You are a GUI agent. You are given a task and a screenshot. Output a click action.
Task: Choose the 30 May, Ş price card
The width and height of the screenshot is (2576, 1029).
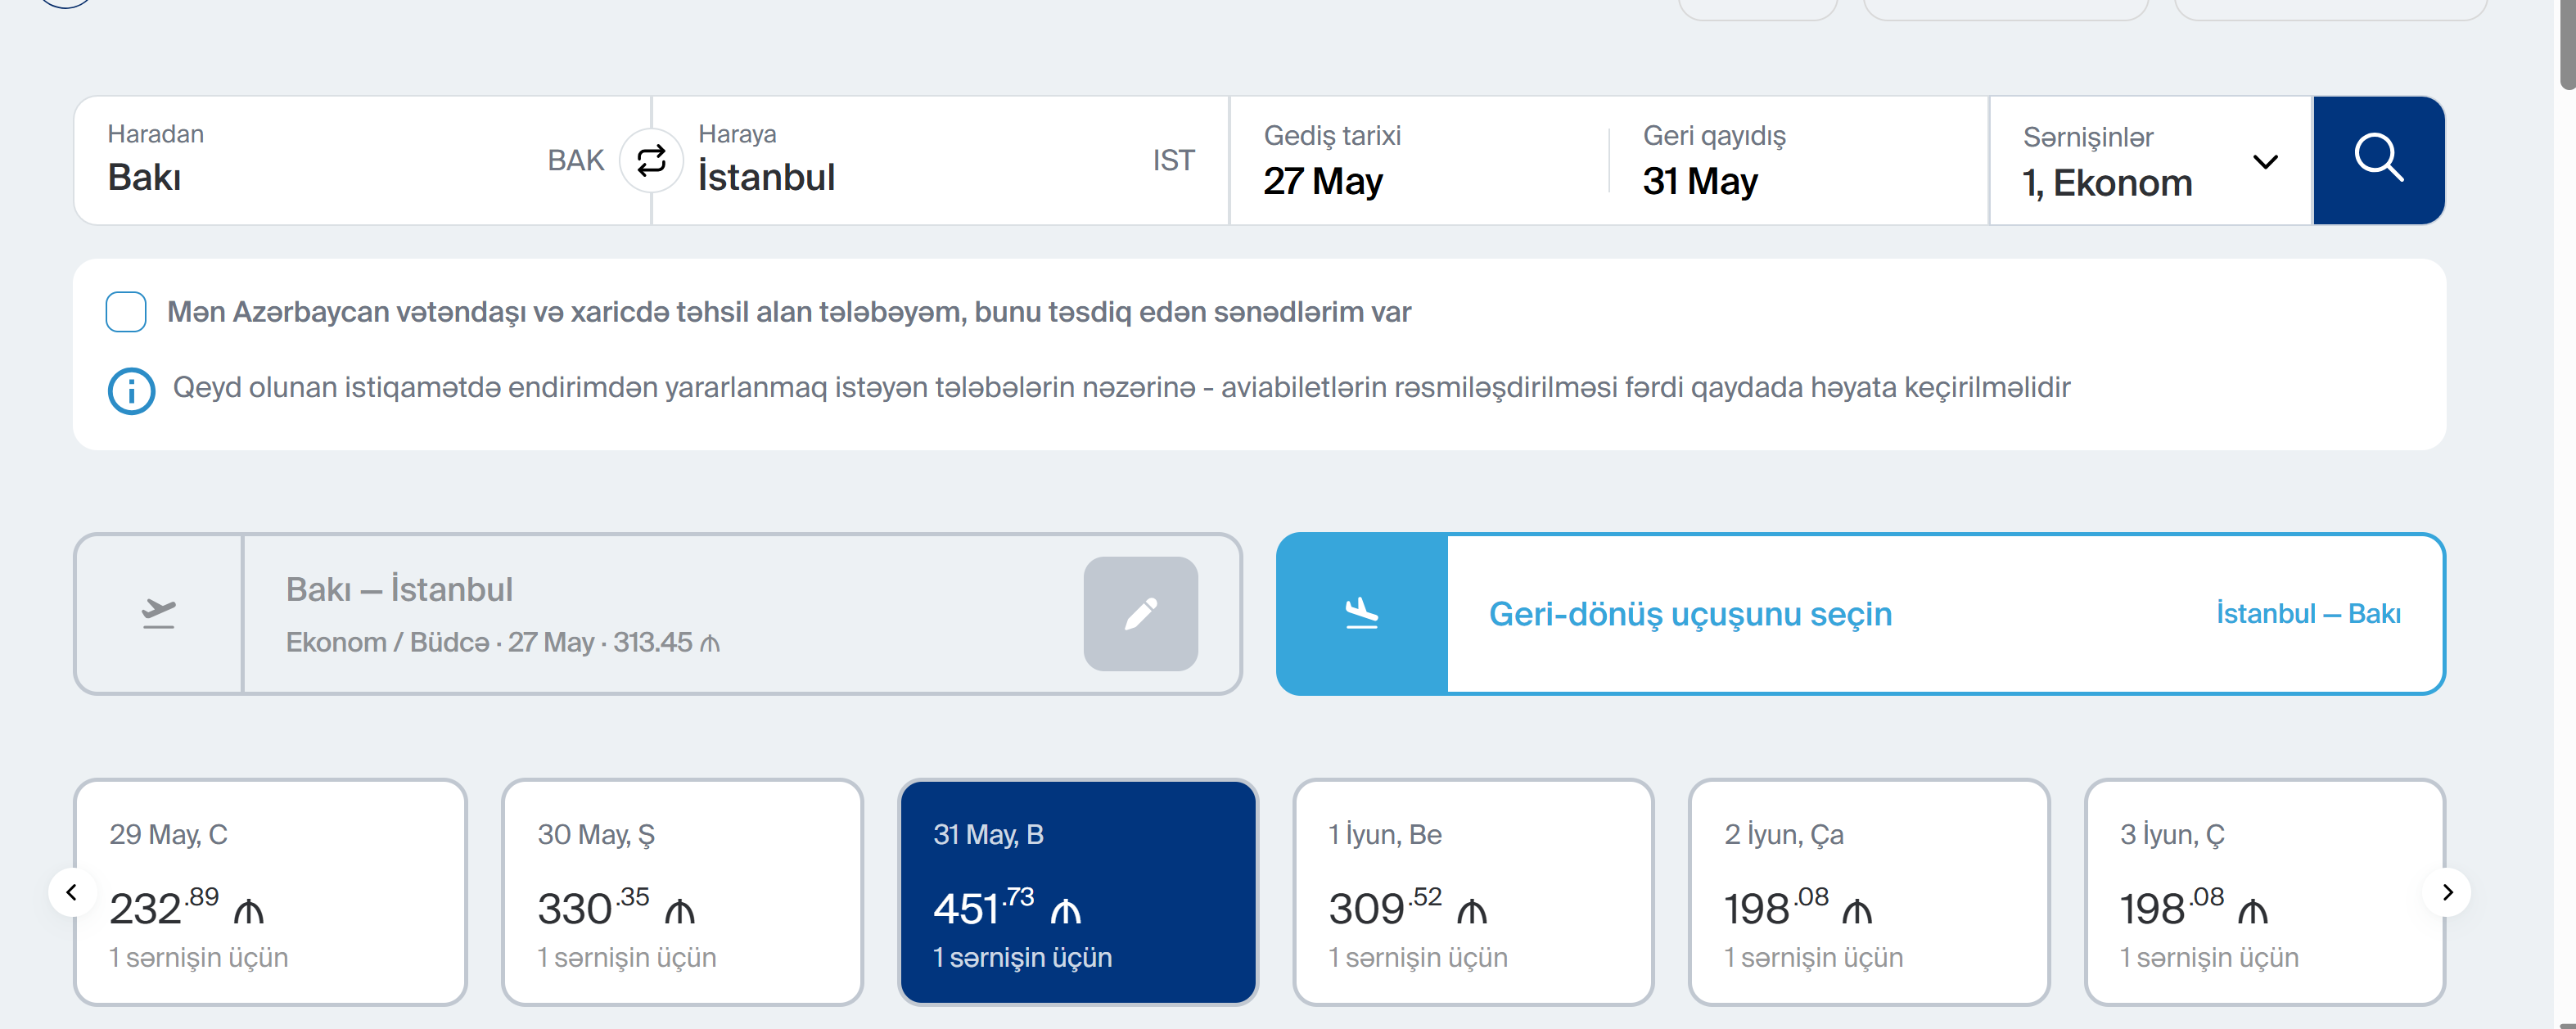pos(682,891)
